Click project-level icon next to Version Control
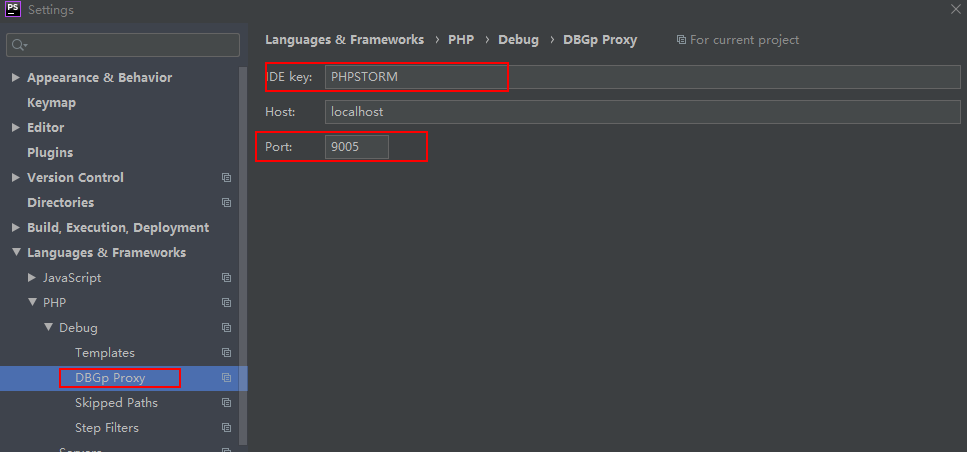This screenshot has width=967, height=452. (226, 178)
